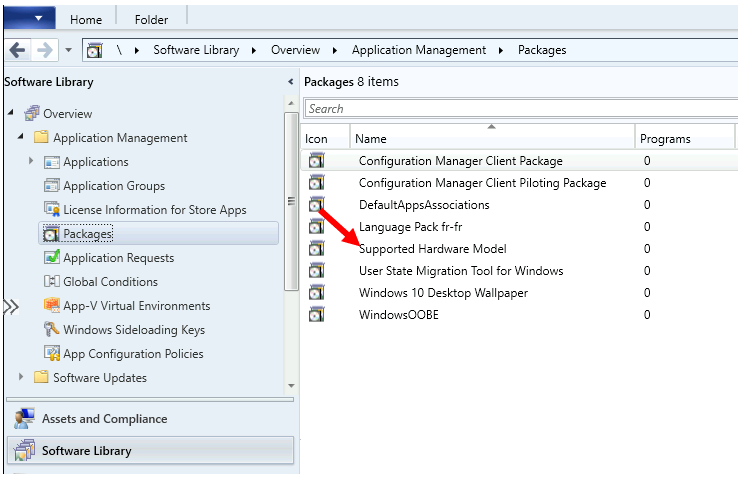Select Configuration Manager Client Package row
The width and height of the screenshot is (742, 478).
[519, 161]
